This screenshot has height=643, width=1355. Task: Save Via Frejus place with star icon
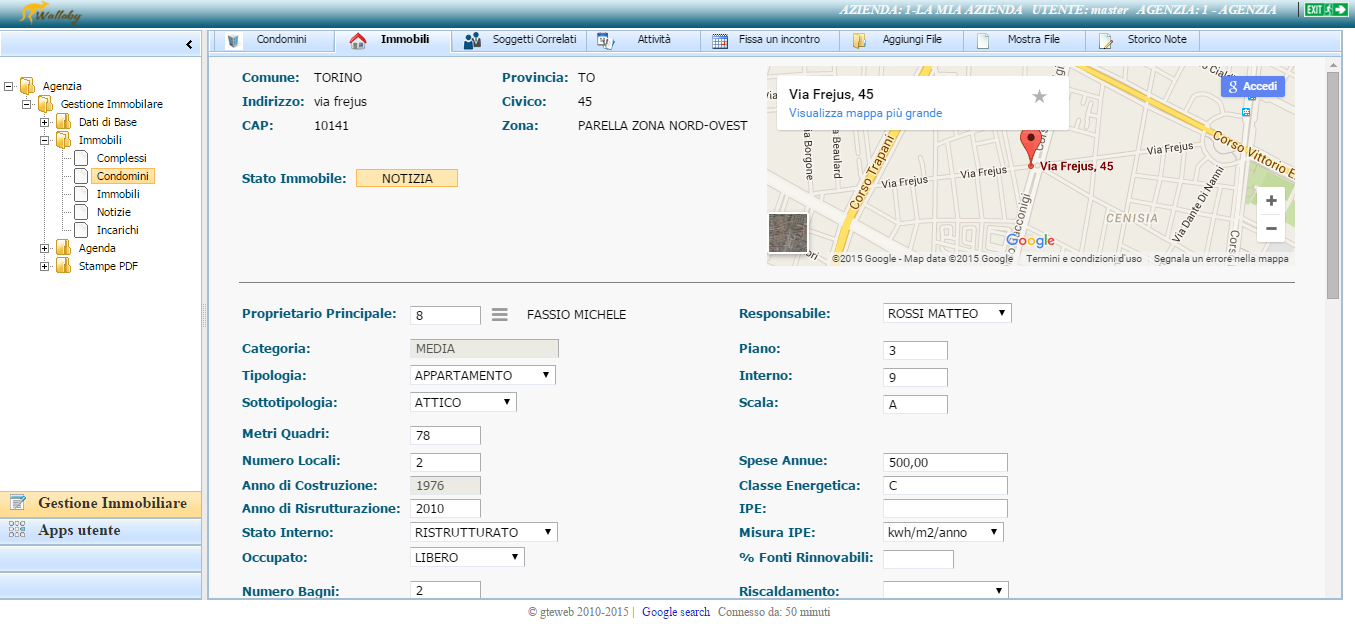1039,96
